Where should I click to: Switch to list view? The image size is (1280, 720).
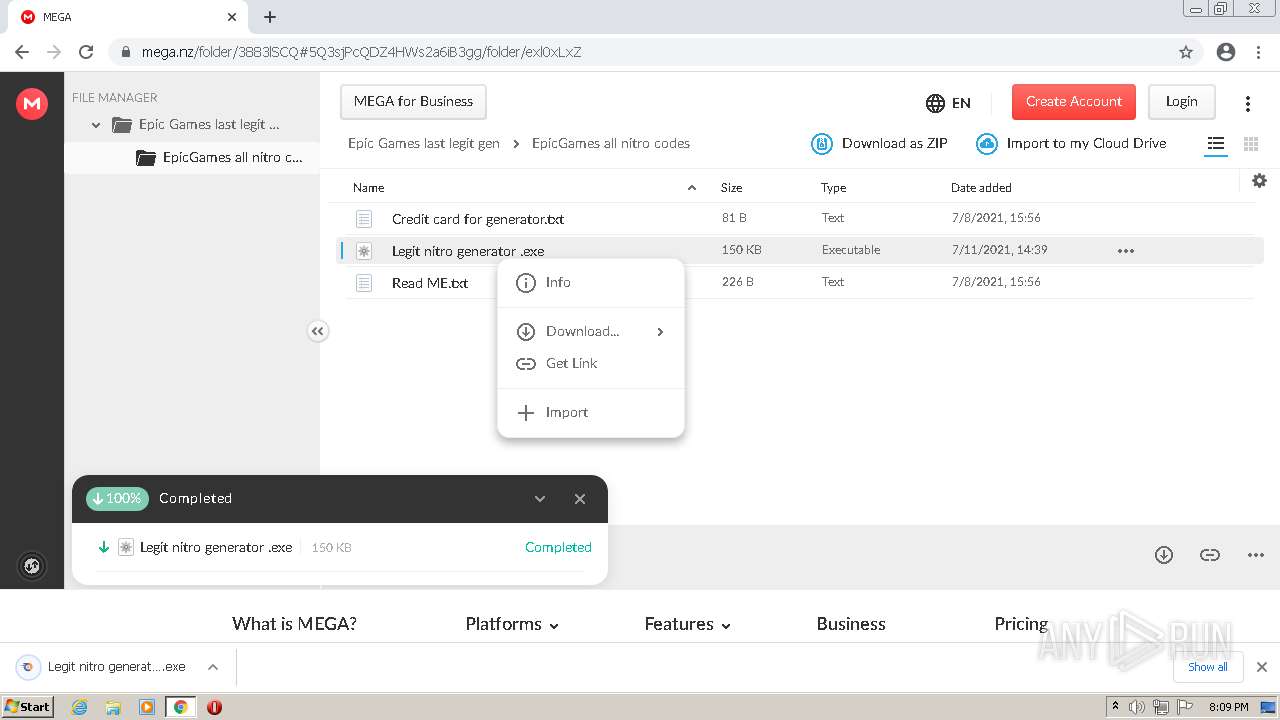click(x=1216, y=144)
